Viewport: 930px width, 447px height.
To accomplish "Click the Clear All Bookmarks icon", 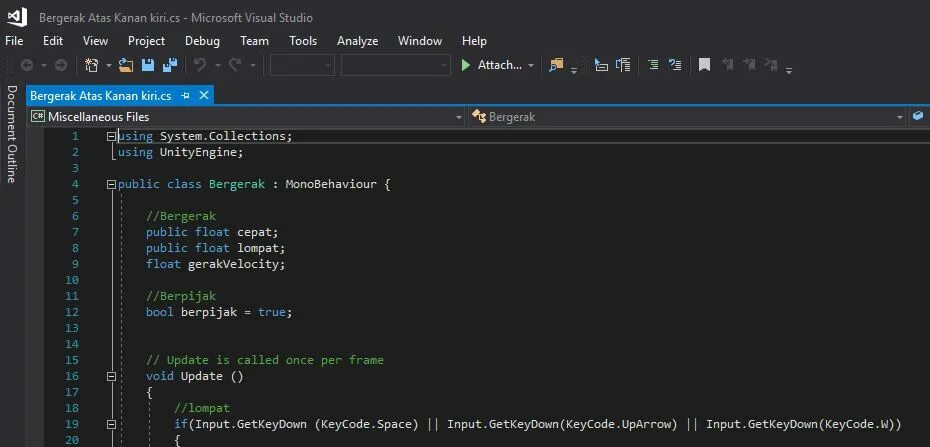I will click(770, 65).
